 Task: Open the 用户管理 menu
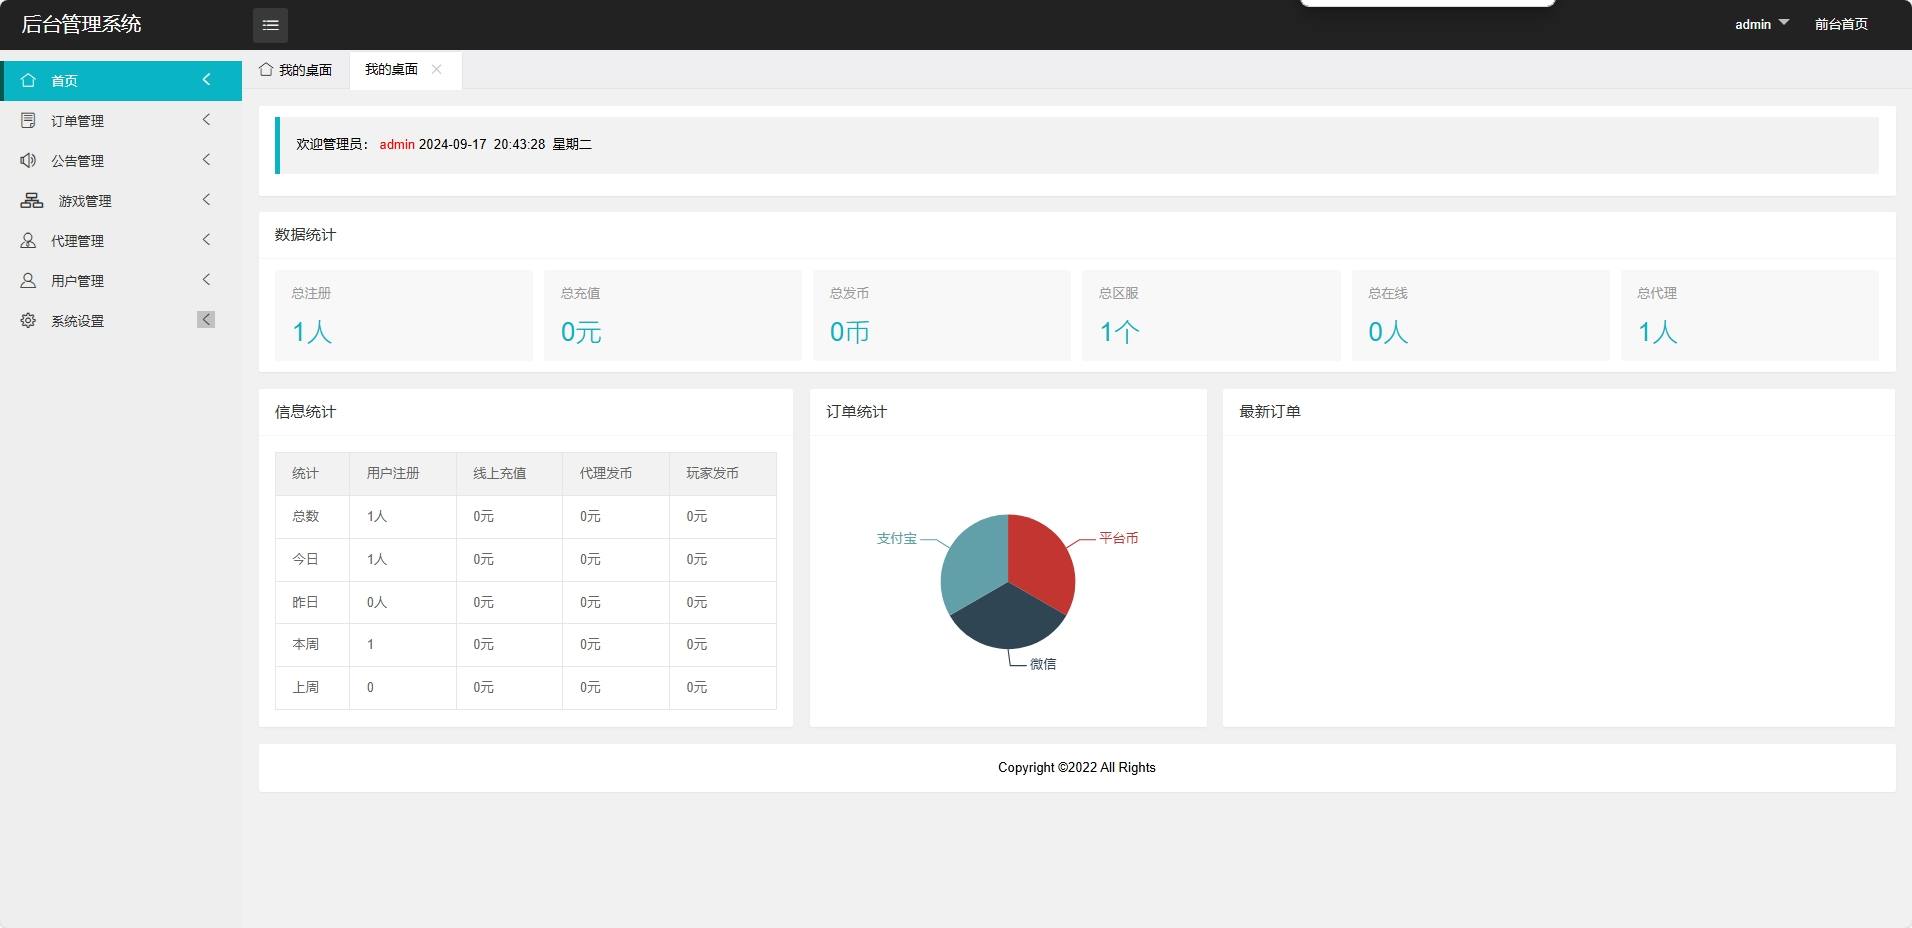121,280
